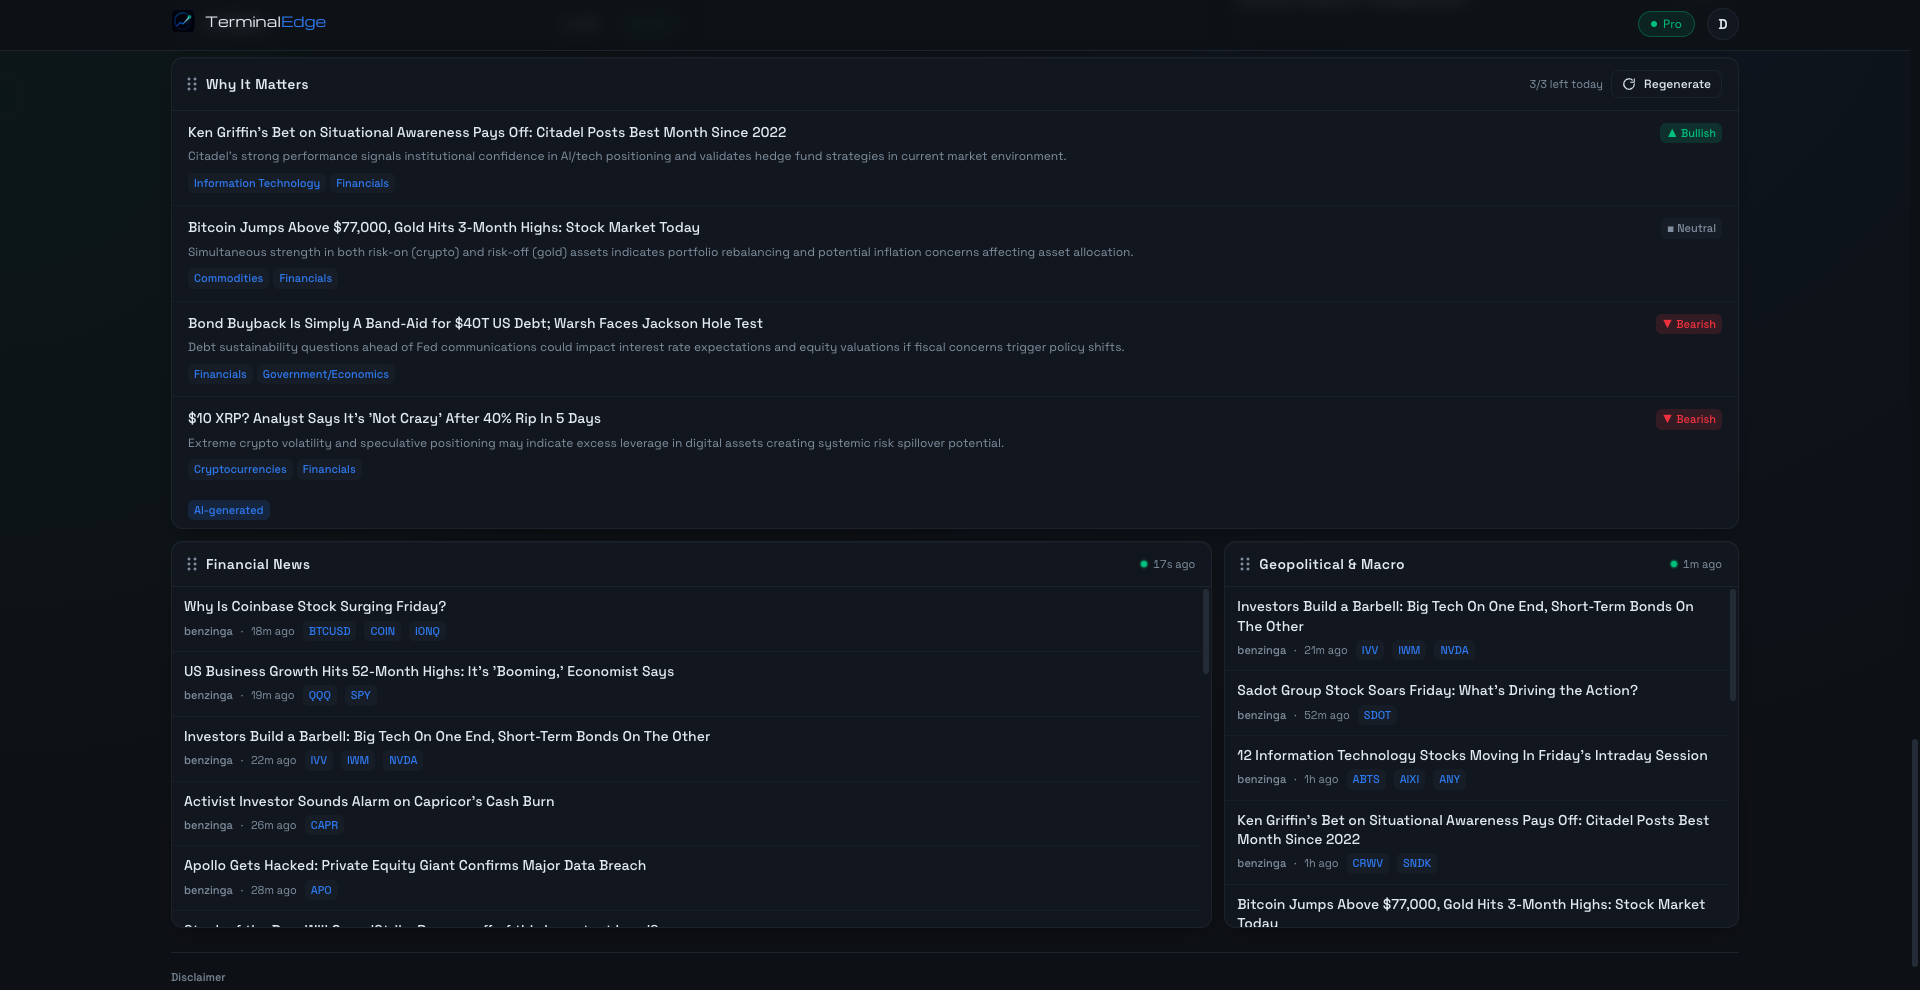Click the APO ticker tag
Viewport: 1920px width, 990px height.
(x=321, y=890)
